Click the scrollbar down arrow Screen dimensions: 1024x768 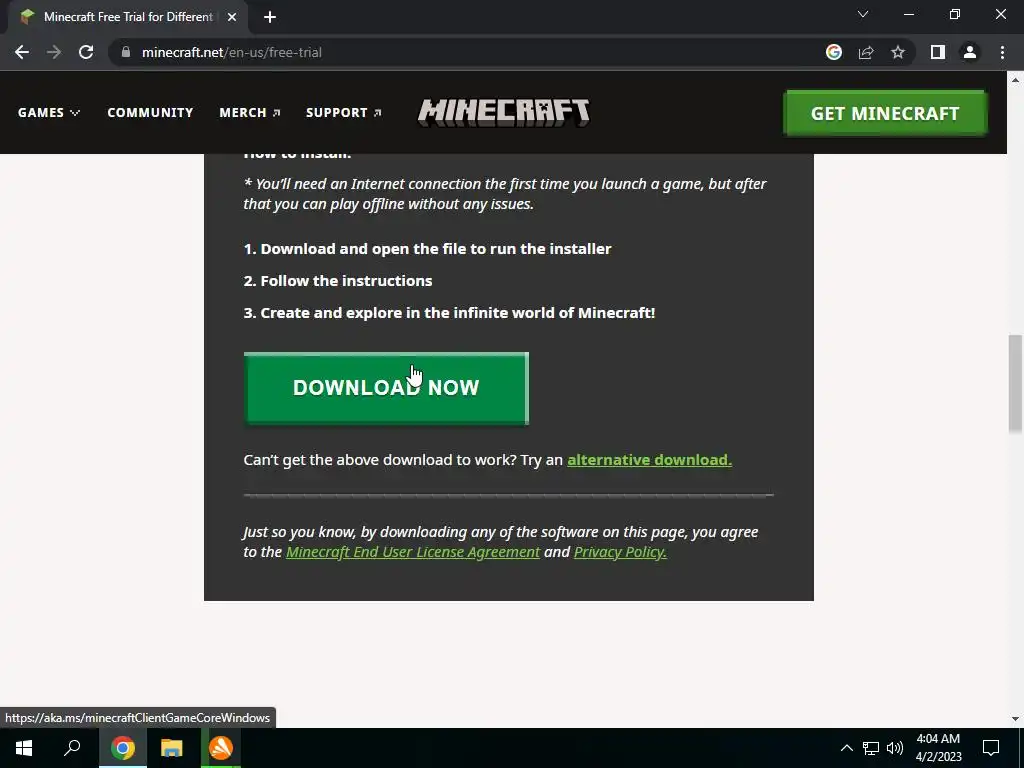(x=1015, y=719)
